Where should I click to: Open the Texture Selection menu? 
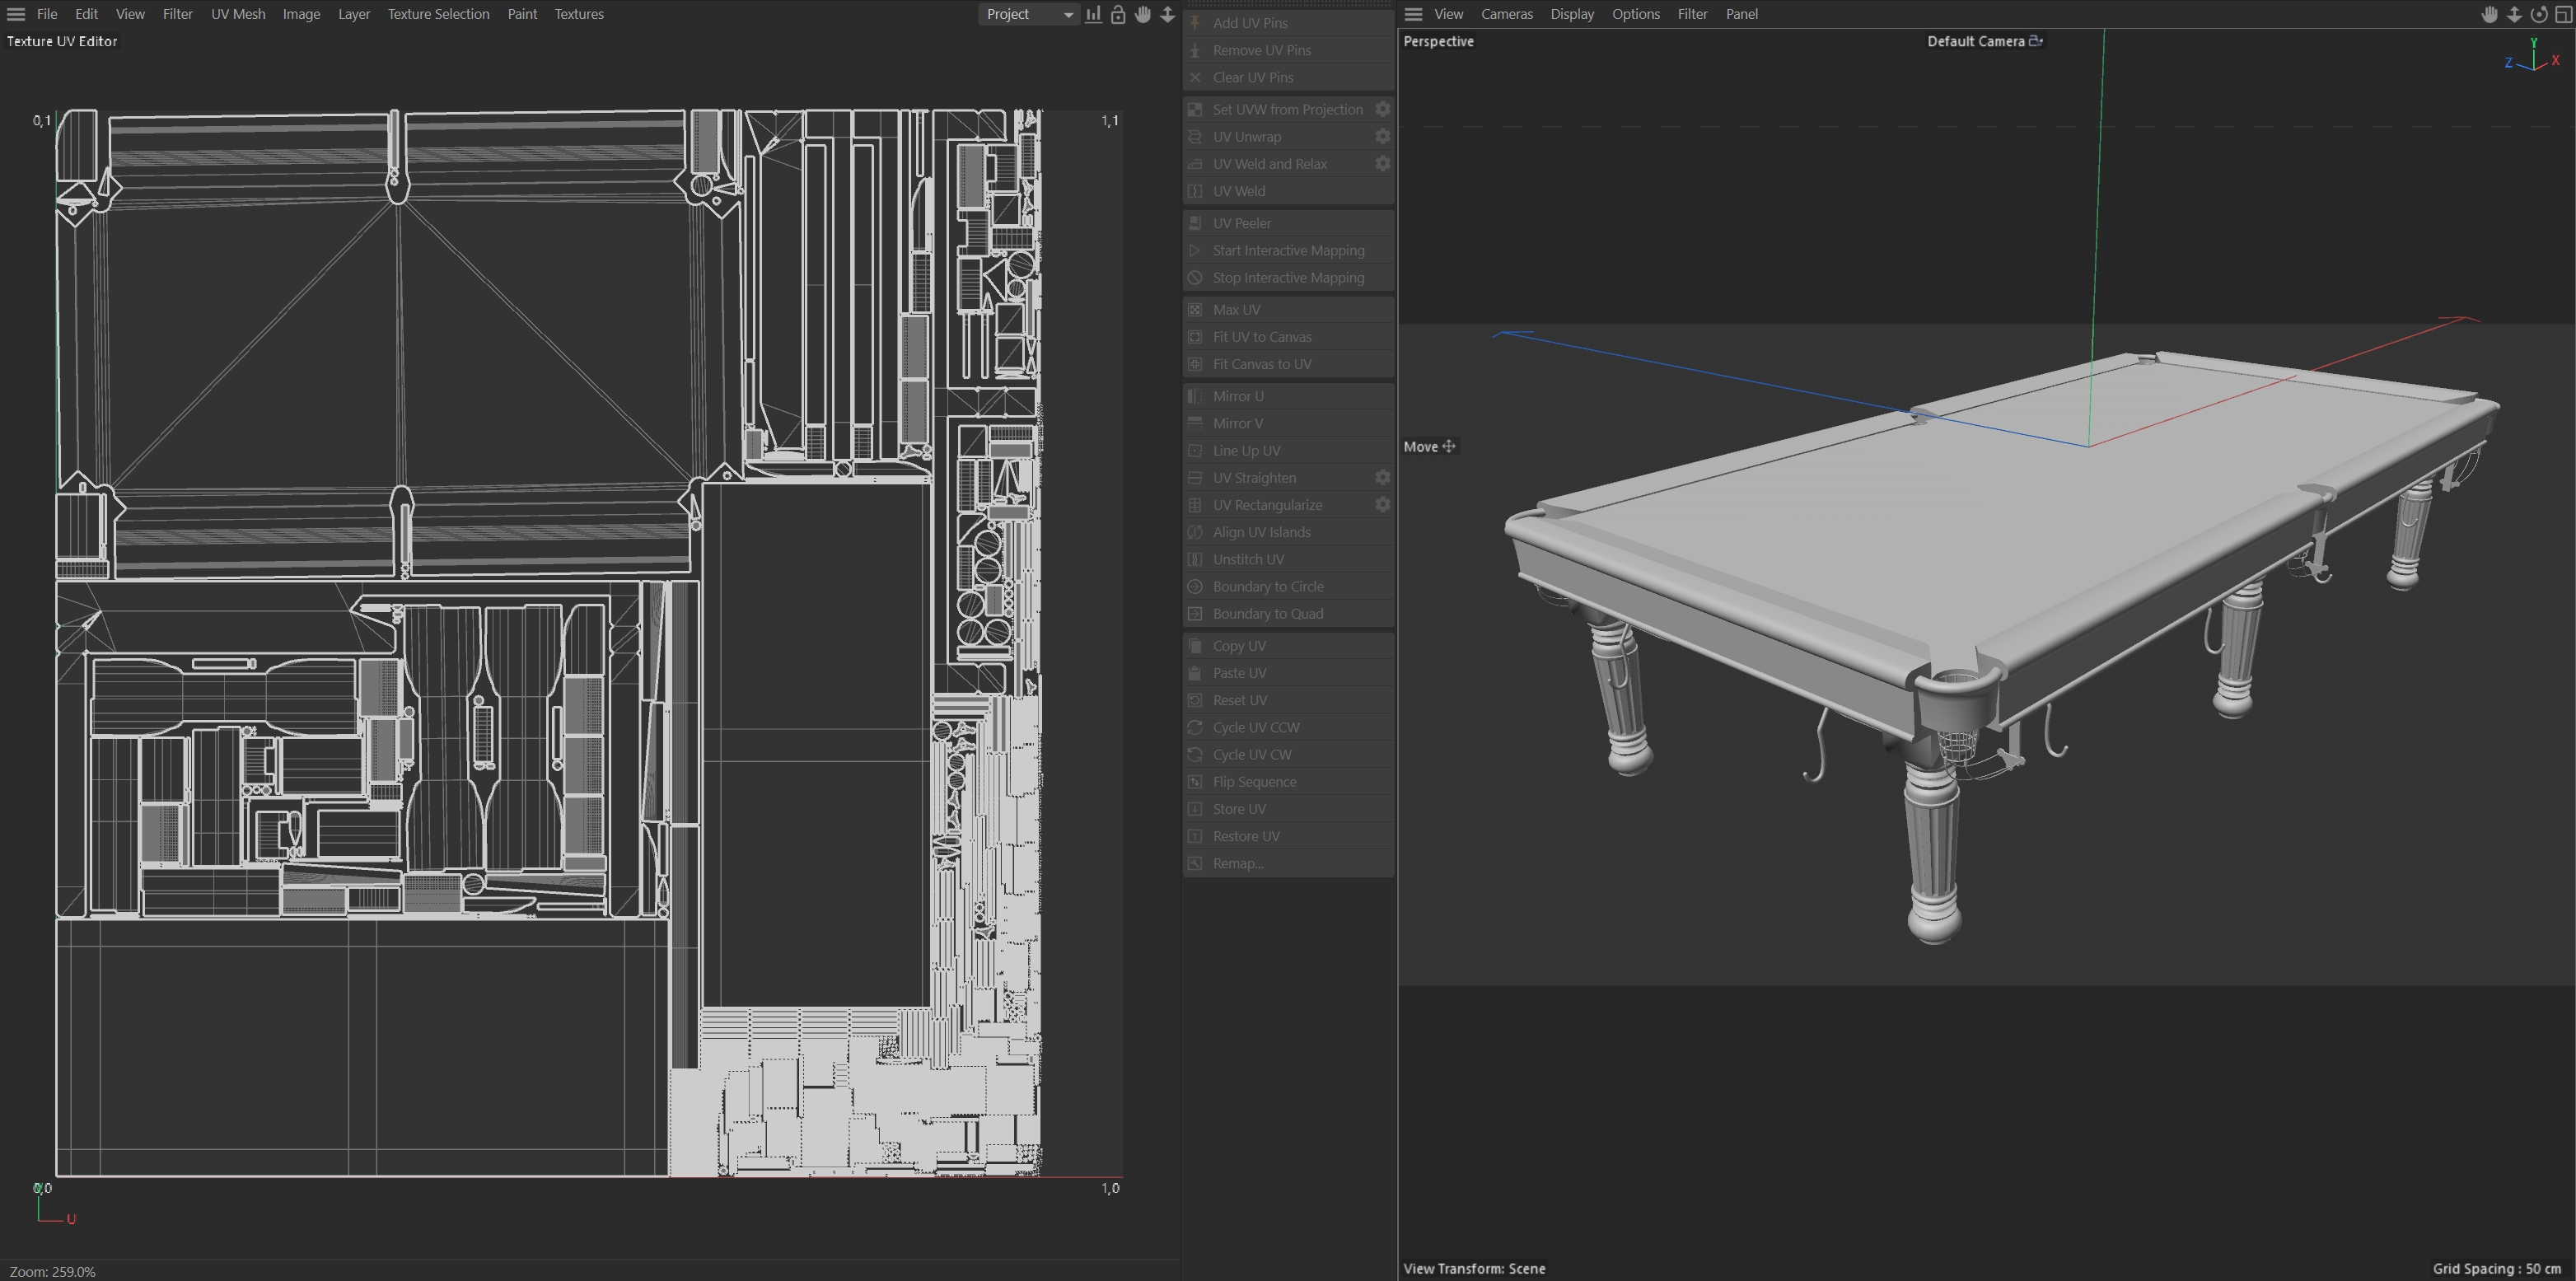tap(438, 14)
